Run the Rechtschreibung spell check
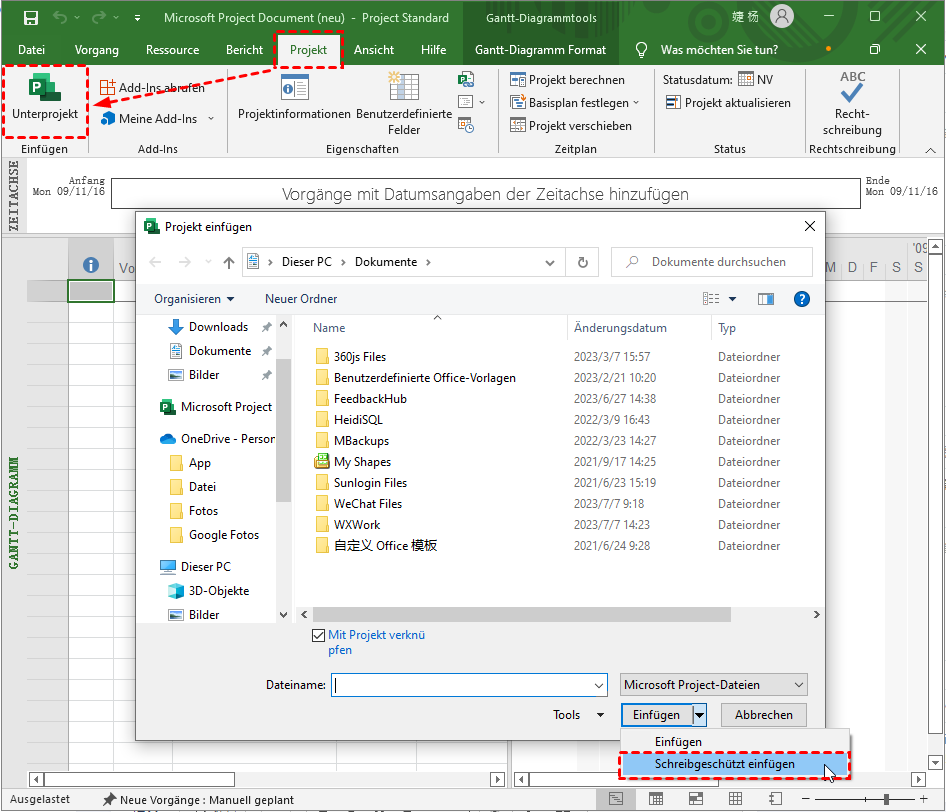The image size is (946, 812). [852, 104]
